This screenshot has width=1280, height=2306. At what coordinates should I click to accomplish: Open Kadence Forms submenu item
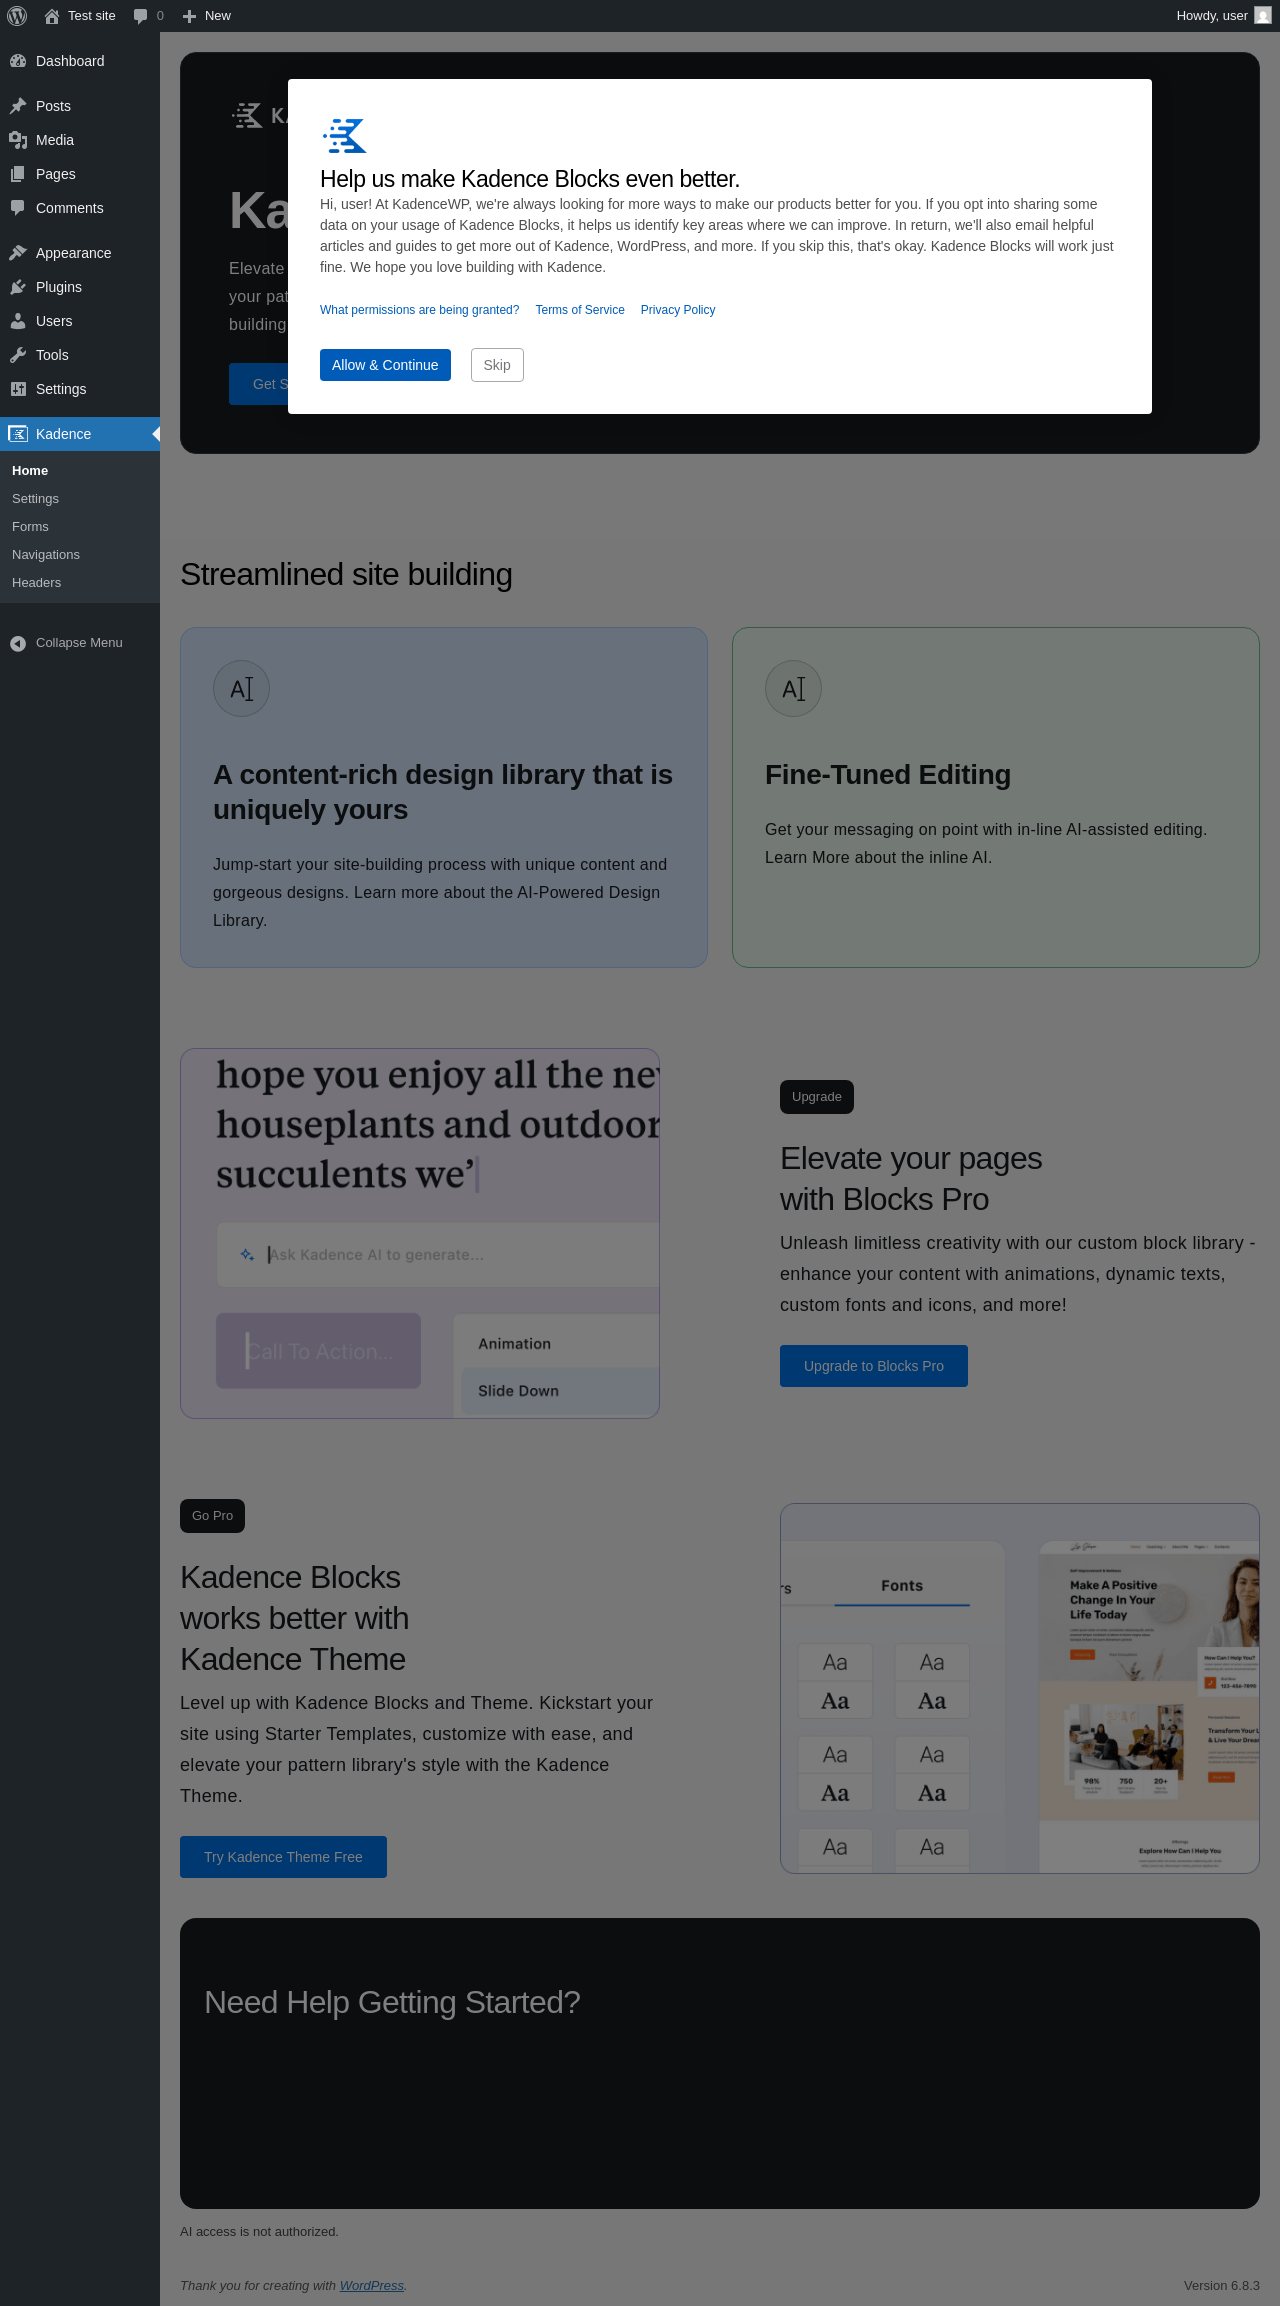pyautogui.click(x=80, y=527)
